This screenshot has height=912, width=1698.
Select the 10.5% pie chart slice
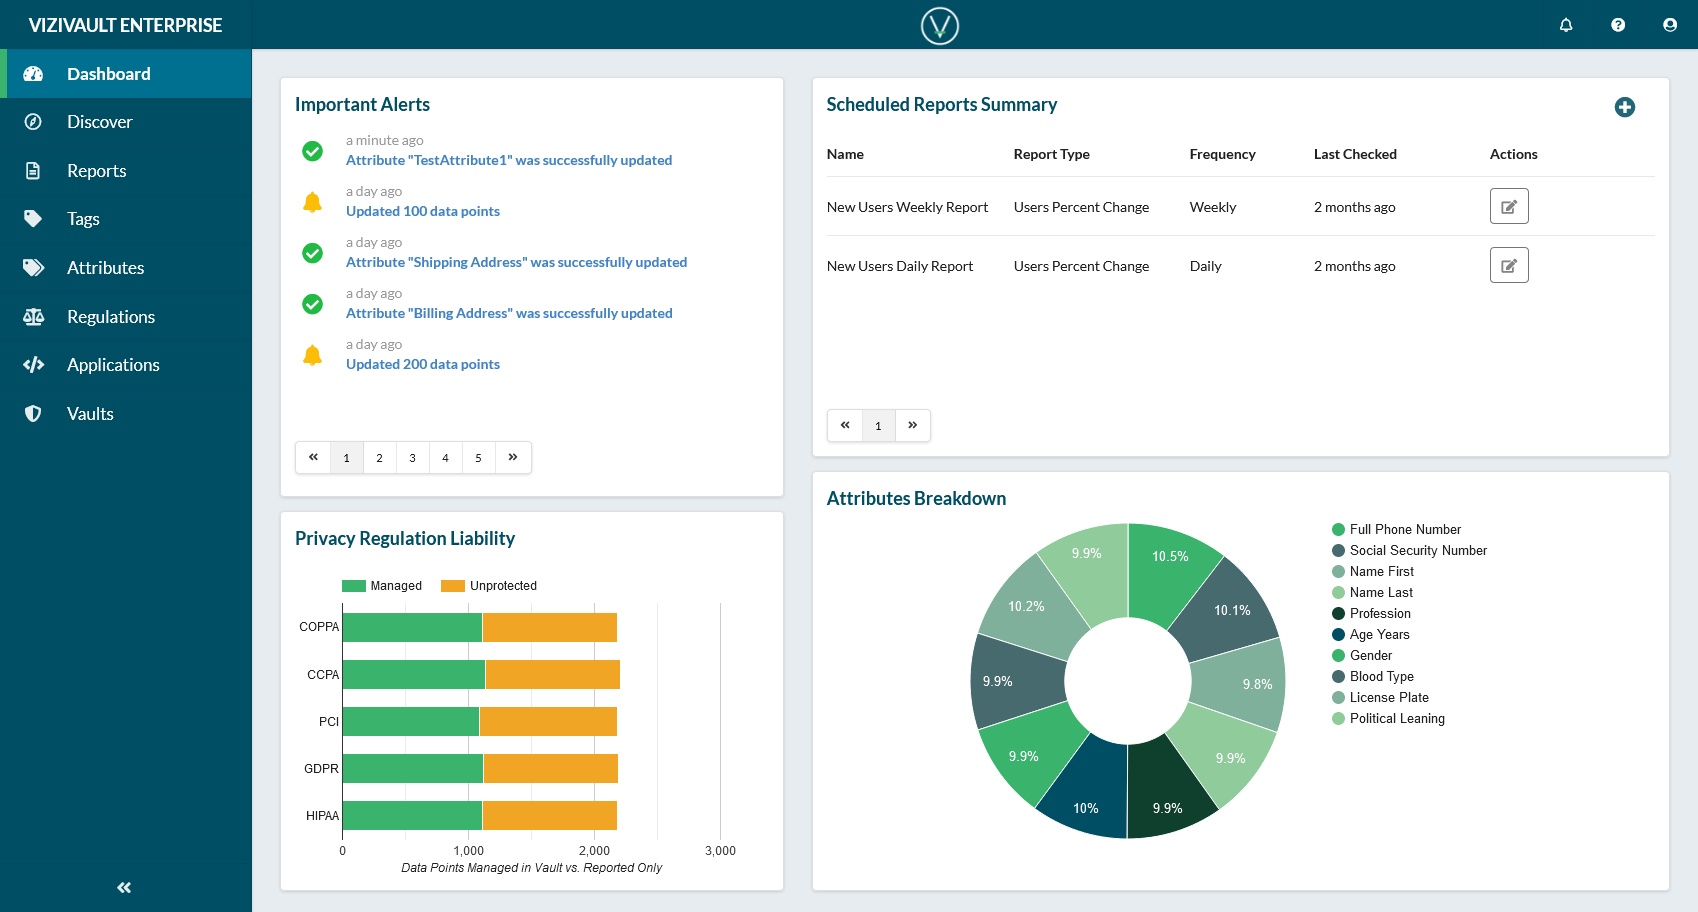point(1168,568)
